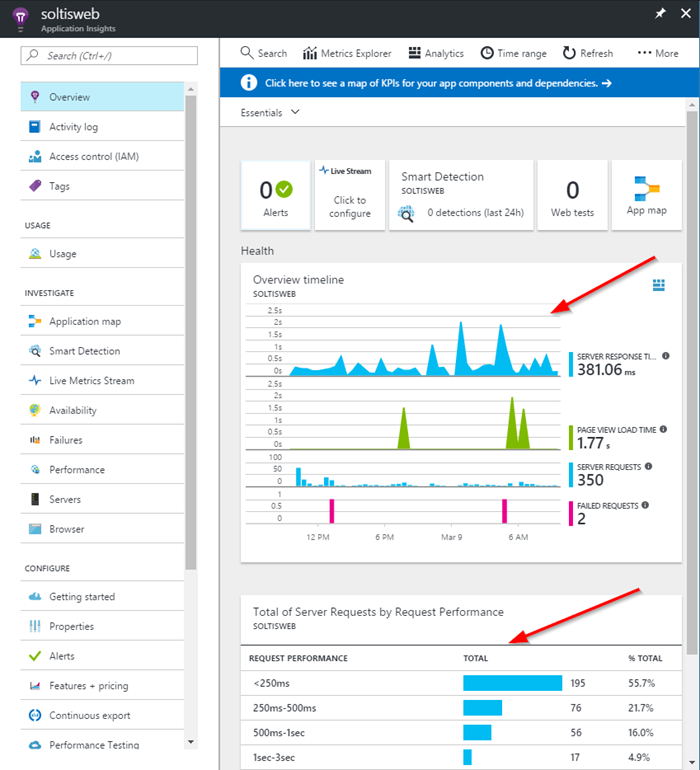Open Access control (IAM)
The width and height of the screenshot is (700, 770).
102,156
